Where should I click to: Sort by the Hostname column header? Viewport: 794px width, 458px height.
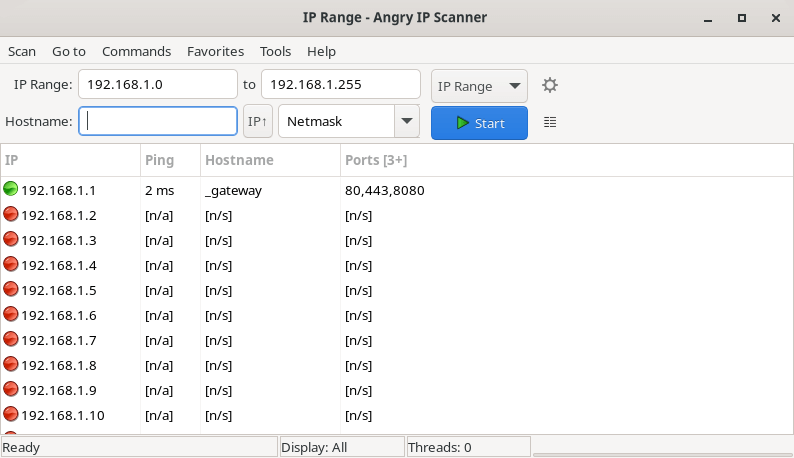(x=270, y=160)
